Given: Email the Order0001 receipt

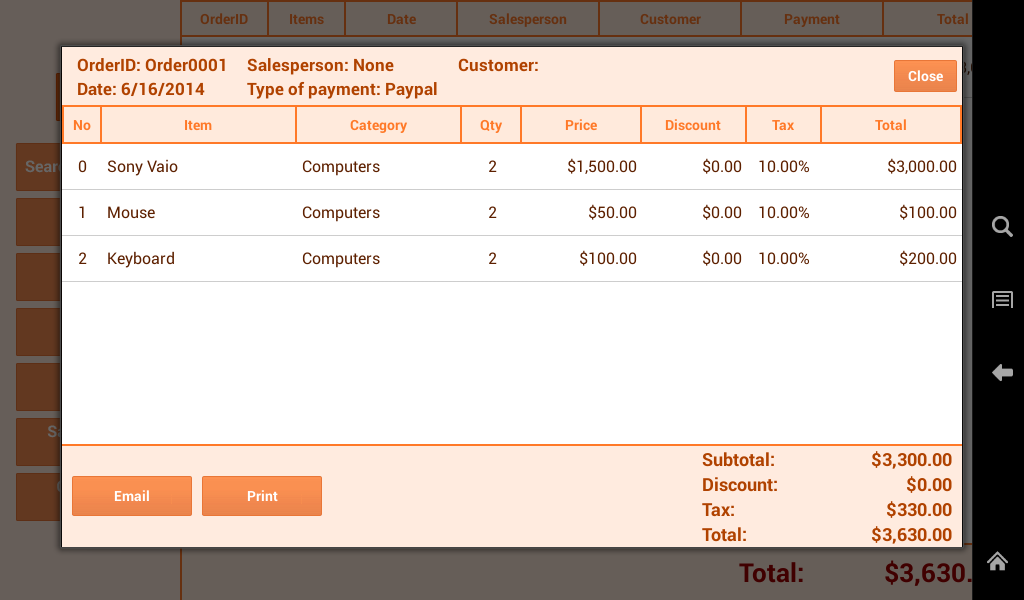Looking at the screenshot, I should coord(131,495).
